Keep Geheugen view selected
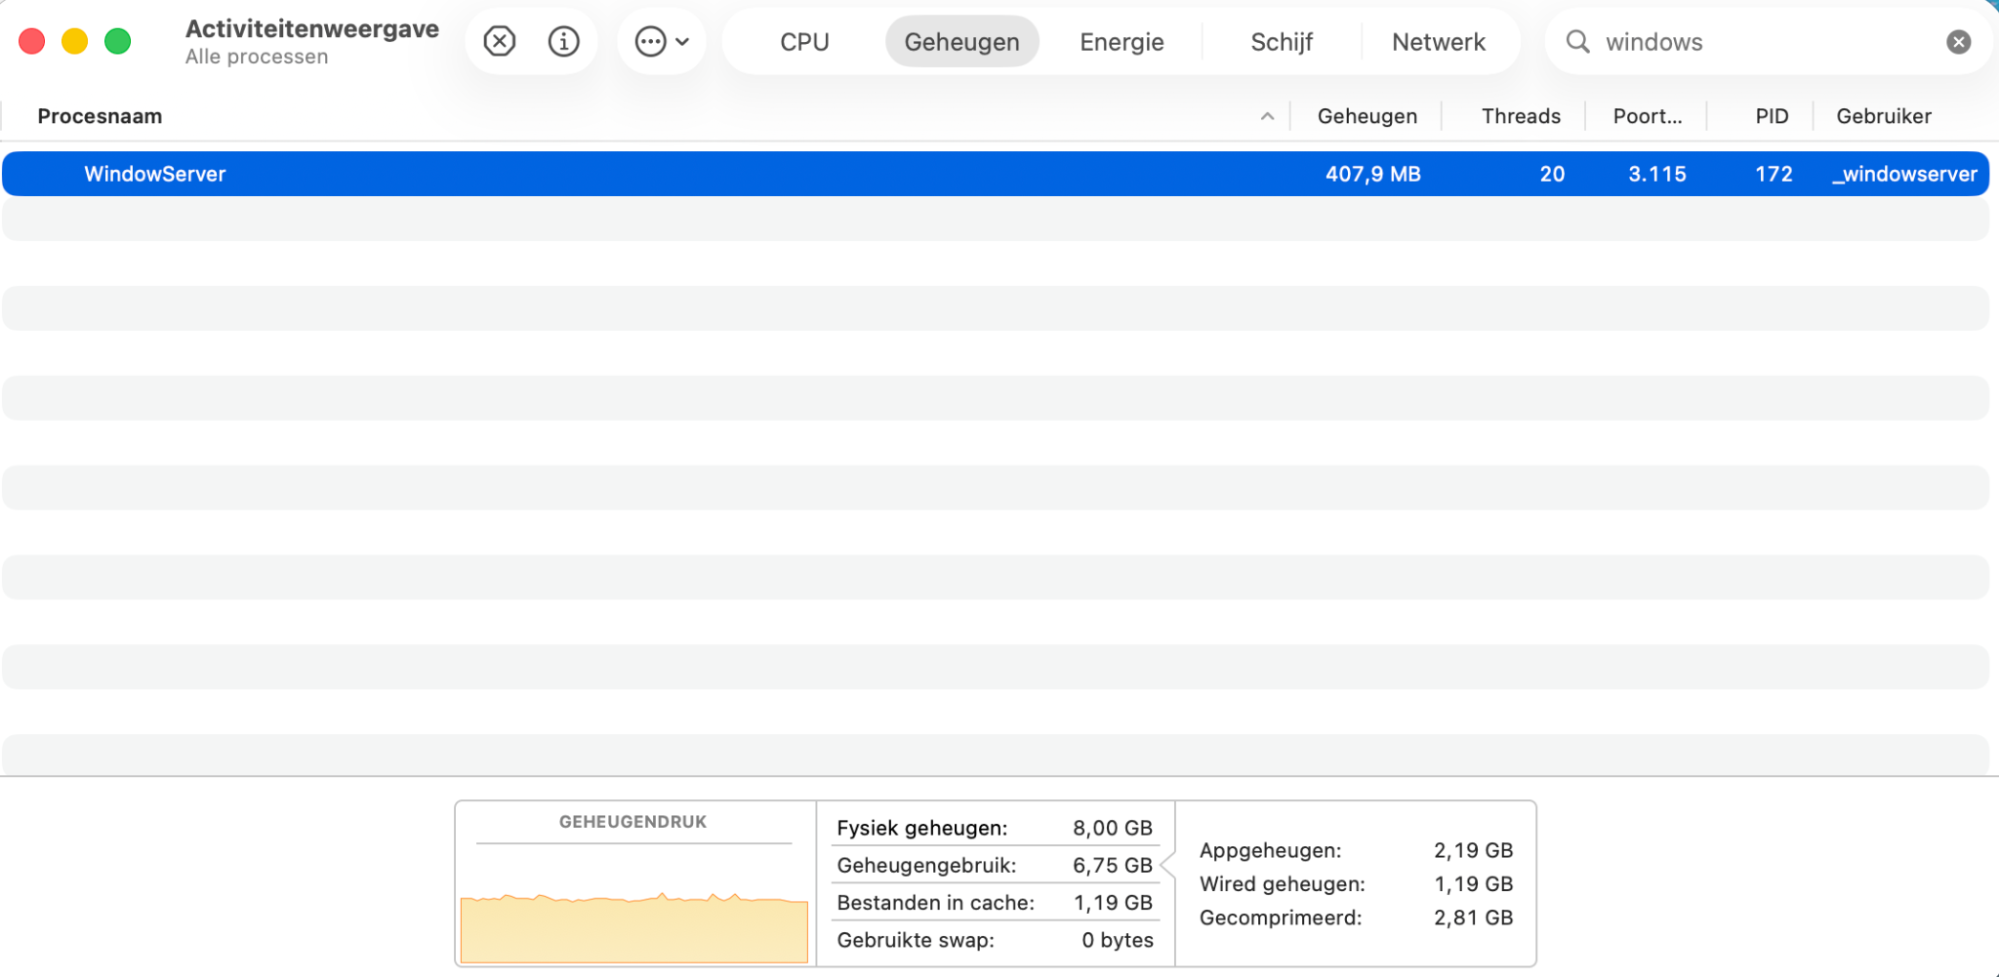This screenshot has height=978, width=1999. click(960, 41)
